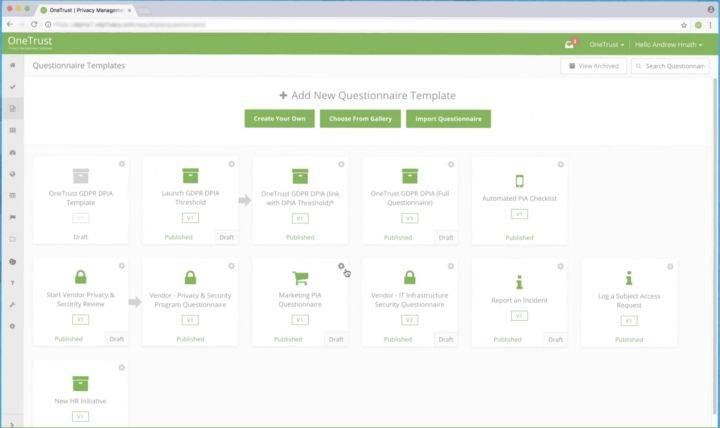Click the Choose From Gallery button
This screenshot has width=720, height=428.
[x=360, y=118]
